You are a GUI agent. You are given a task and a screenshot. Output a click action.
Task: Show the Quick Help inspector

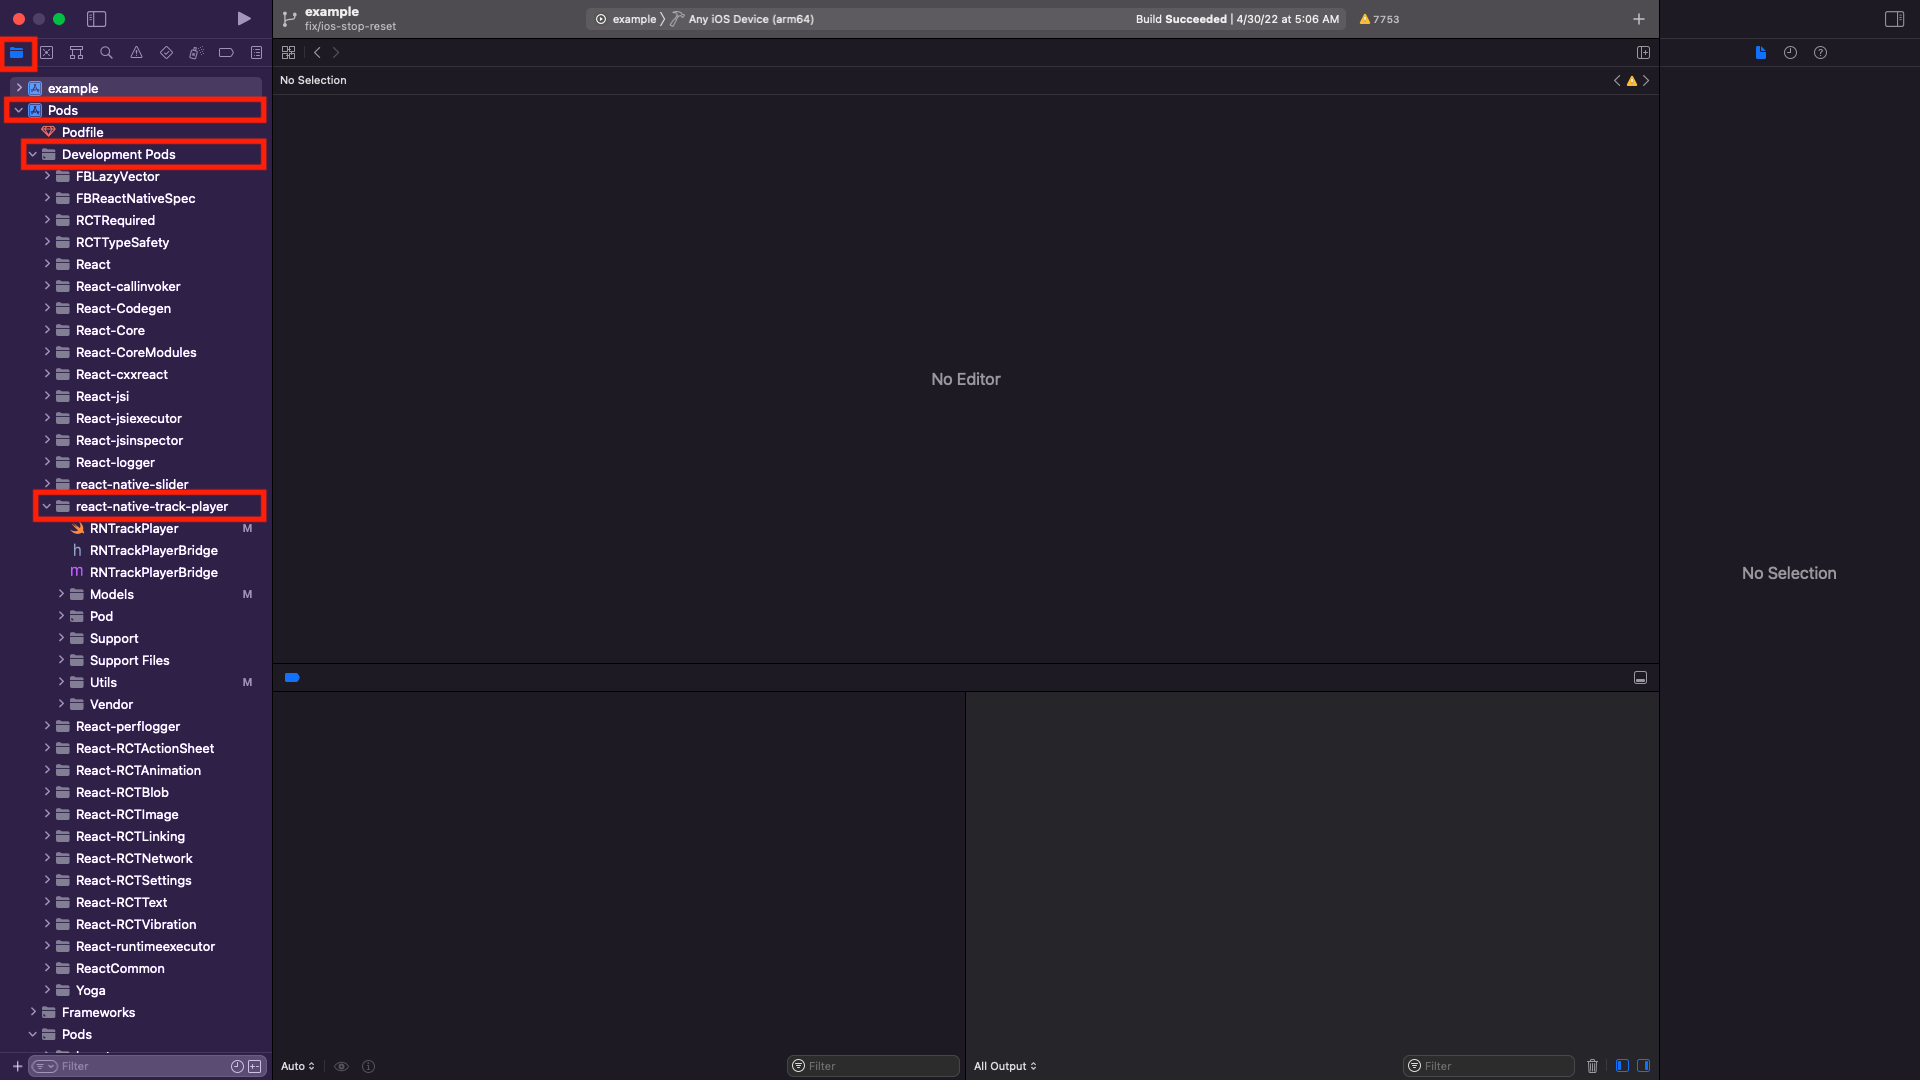click(1820, 52)
